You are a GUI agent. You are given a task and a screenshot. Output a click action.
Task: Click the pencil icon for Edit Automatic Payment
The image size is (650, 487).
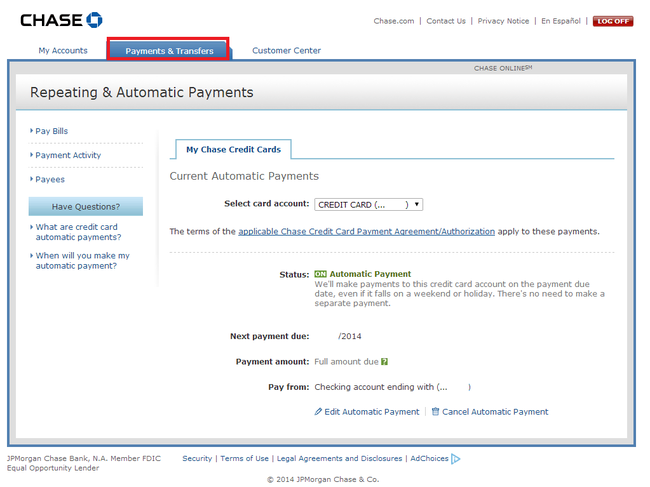pyautogui.click(x=318, y=412)
